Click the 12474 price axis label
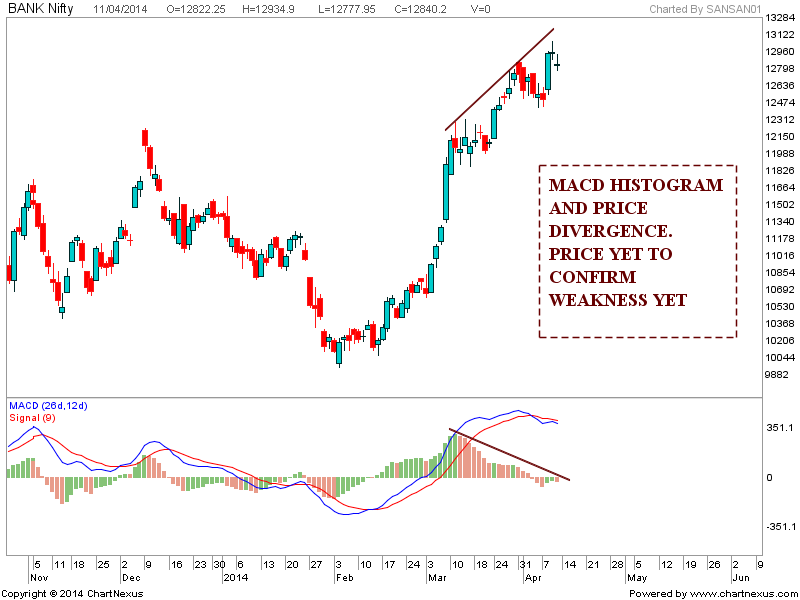 [780, 103]
